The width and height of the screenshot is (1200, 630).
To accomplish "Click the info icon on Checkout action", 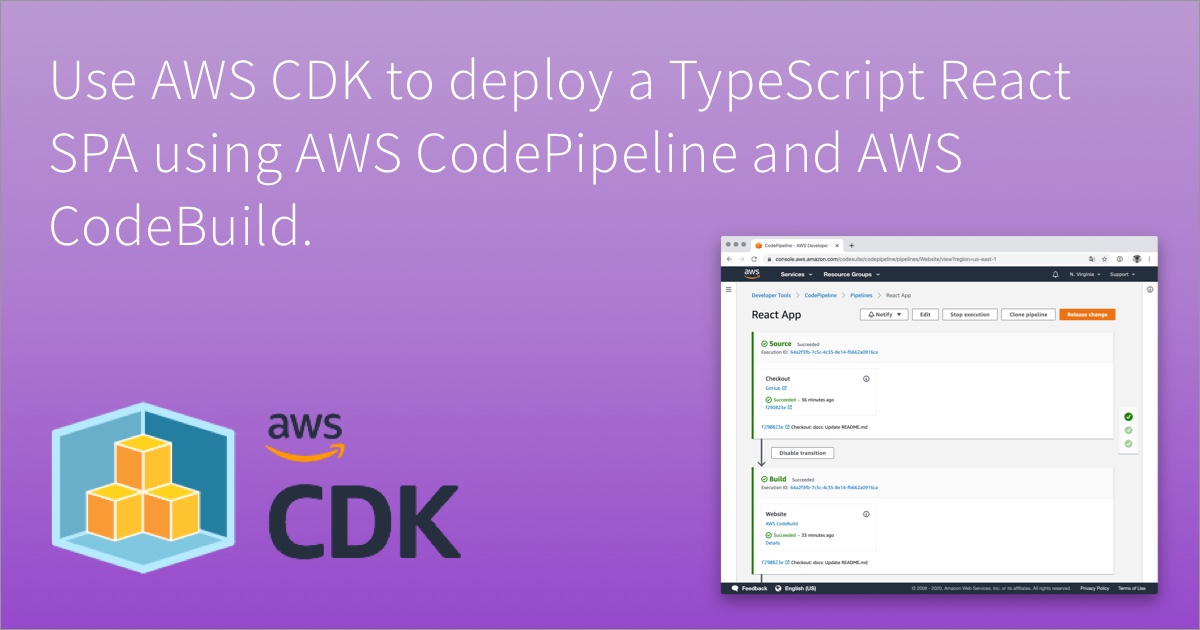I will point(866,379).
